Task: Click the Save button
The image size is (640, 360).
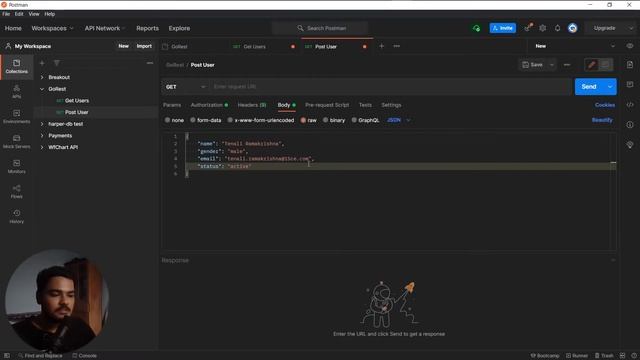Action: pyautogui.click(x=533, y=64)
